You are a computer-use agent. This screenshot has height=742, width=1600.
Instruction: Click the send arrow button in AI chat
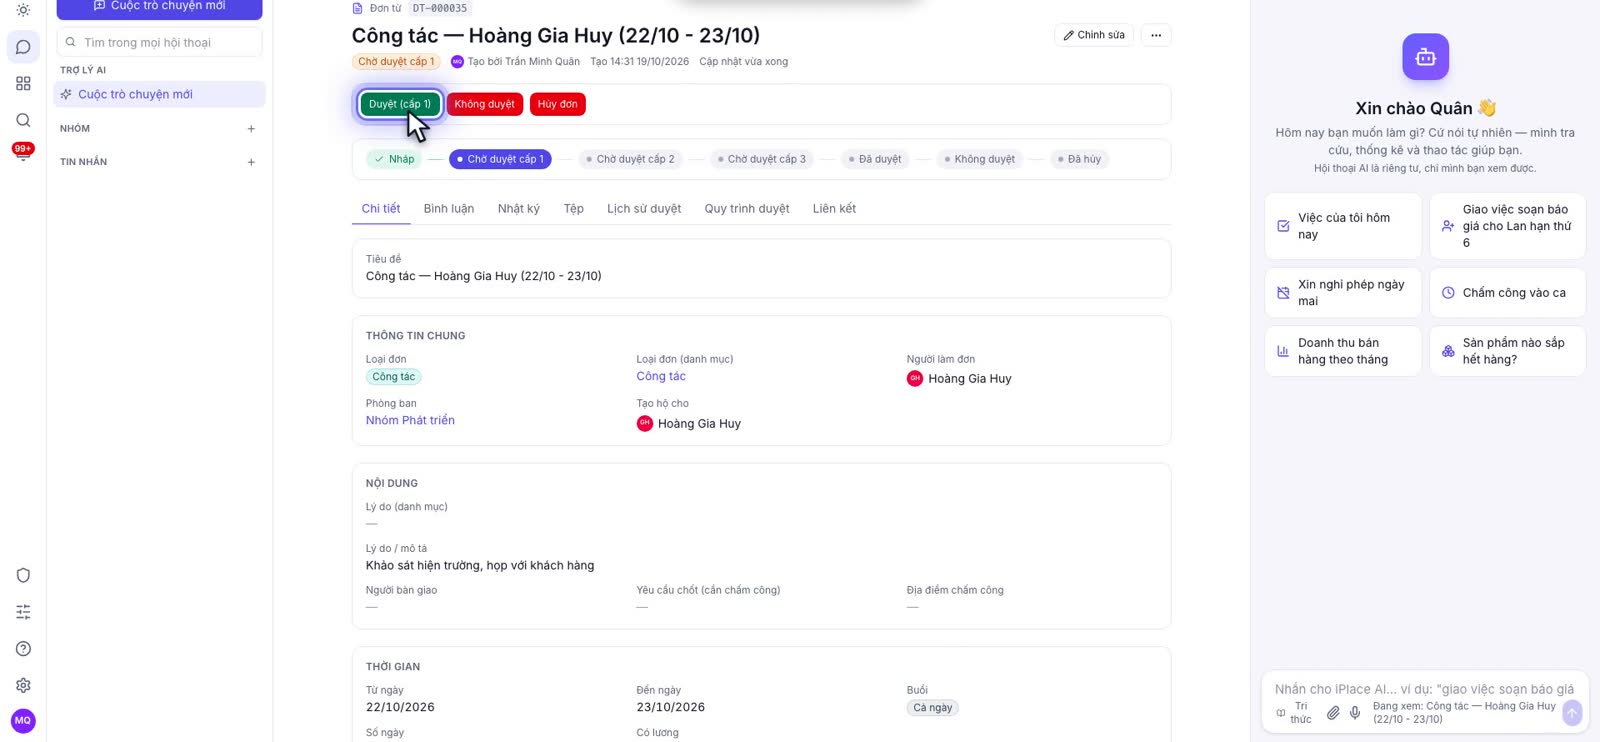[x=1572, y=713]
